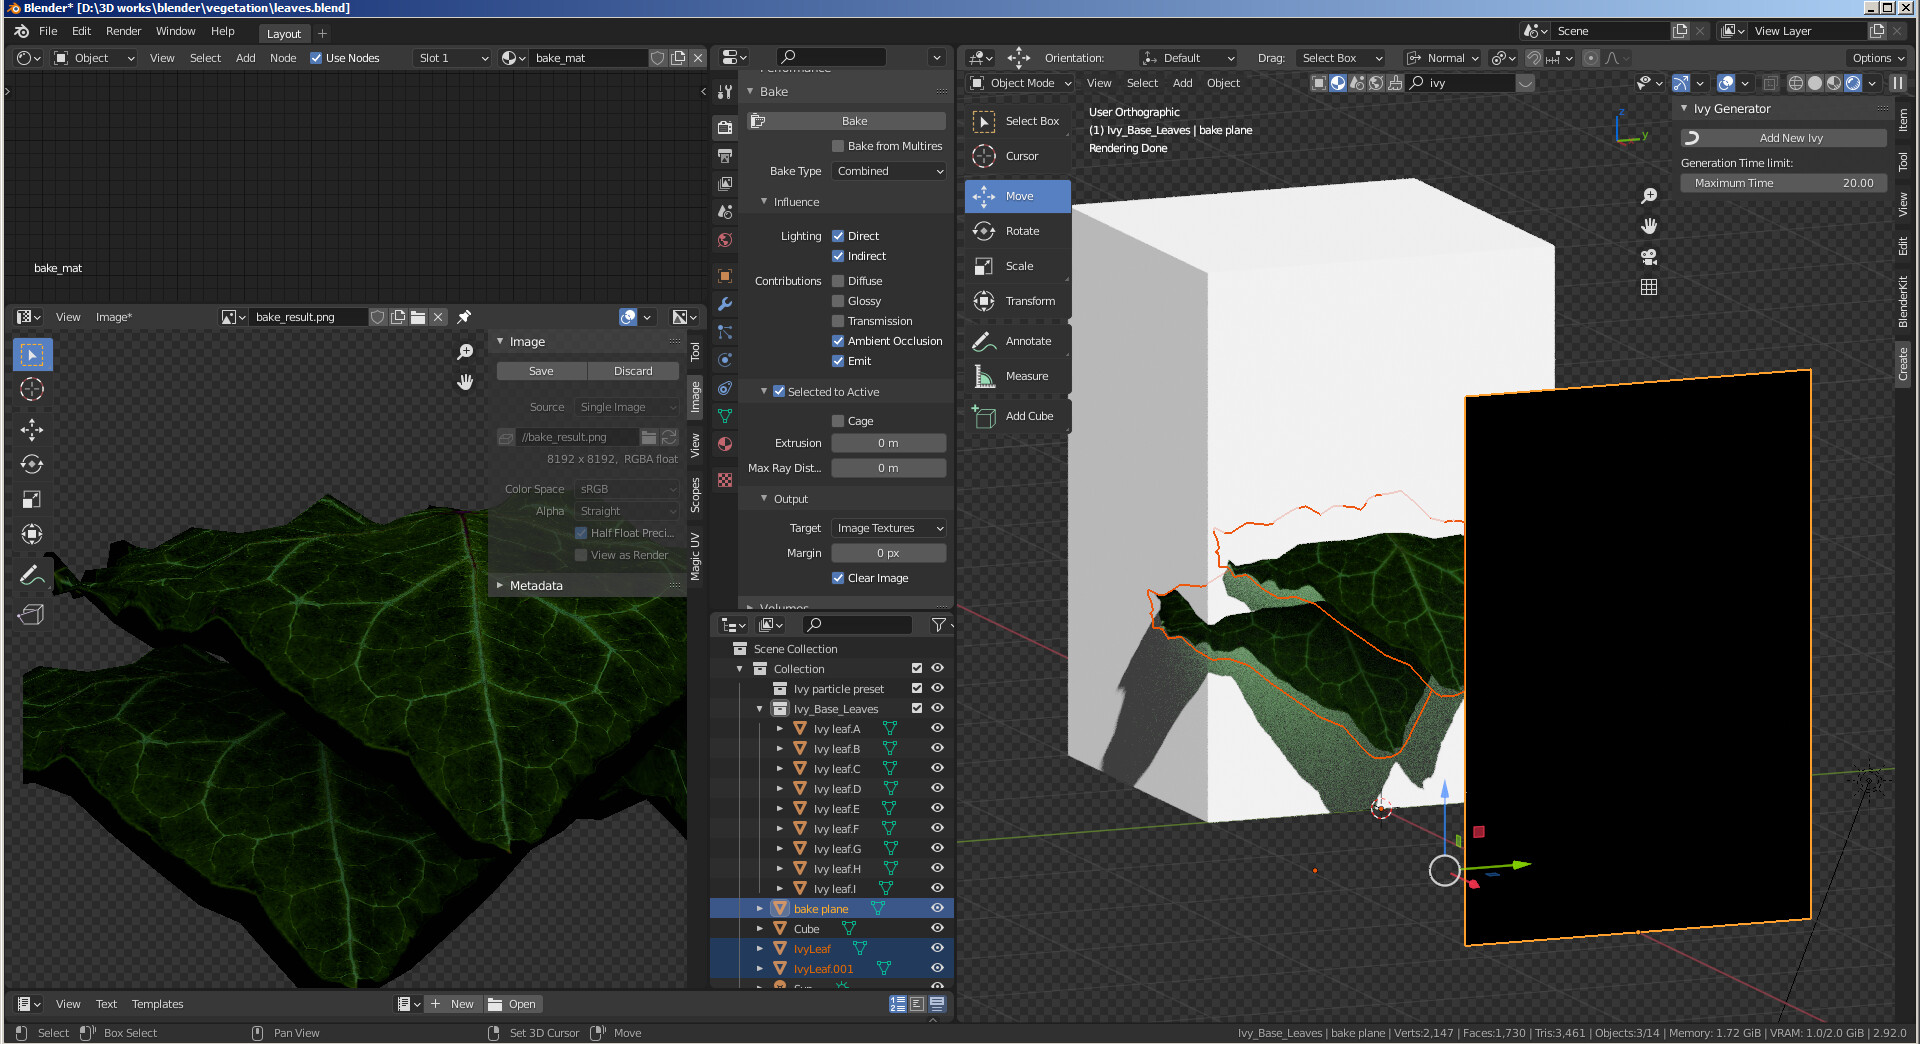Adjust the Maximum Time slider
This screenshot has width=1920, height=1044.
pos(1783,183)
